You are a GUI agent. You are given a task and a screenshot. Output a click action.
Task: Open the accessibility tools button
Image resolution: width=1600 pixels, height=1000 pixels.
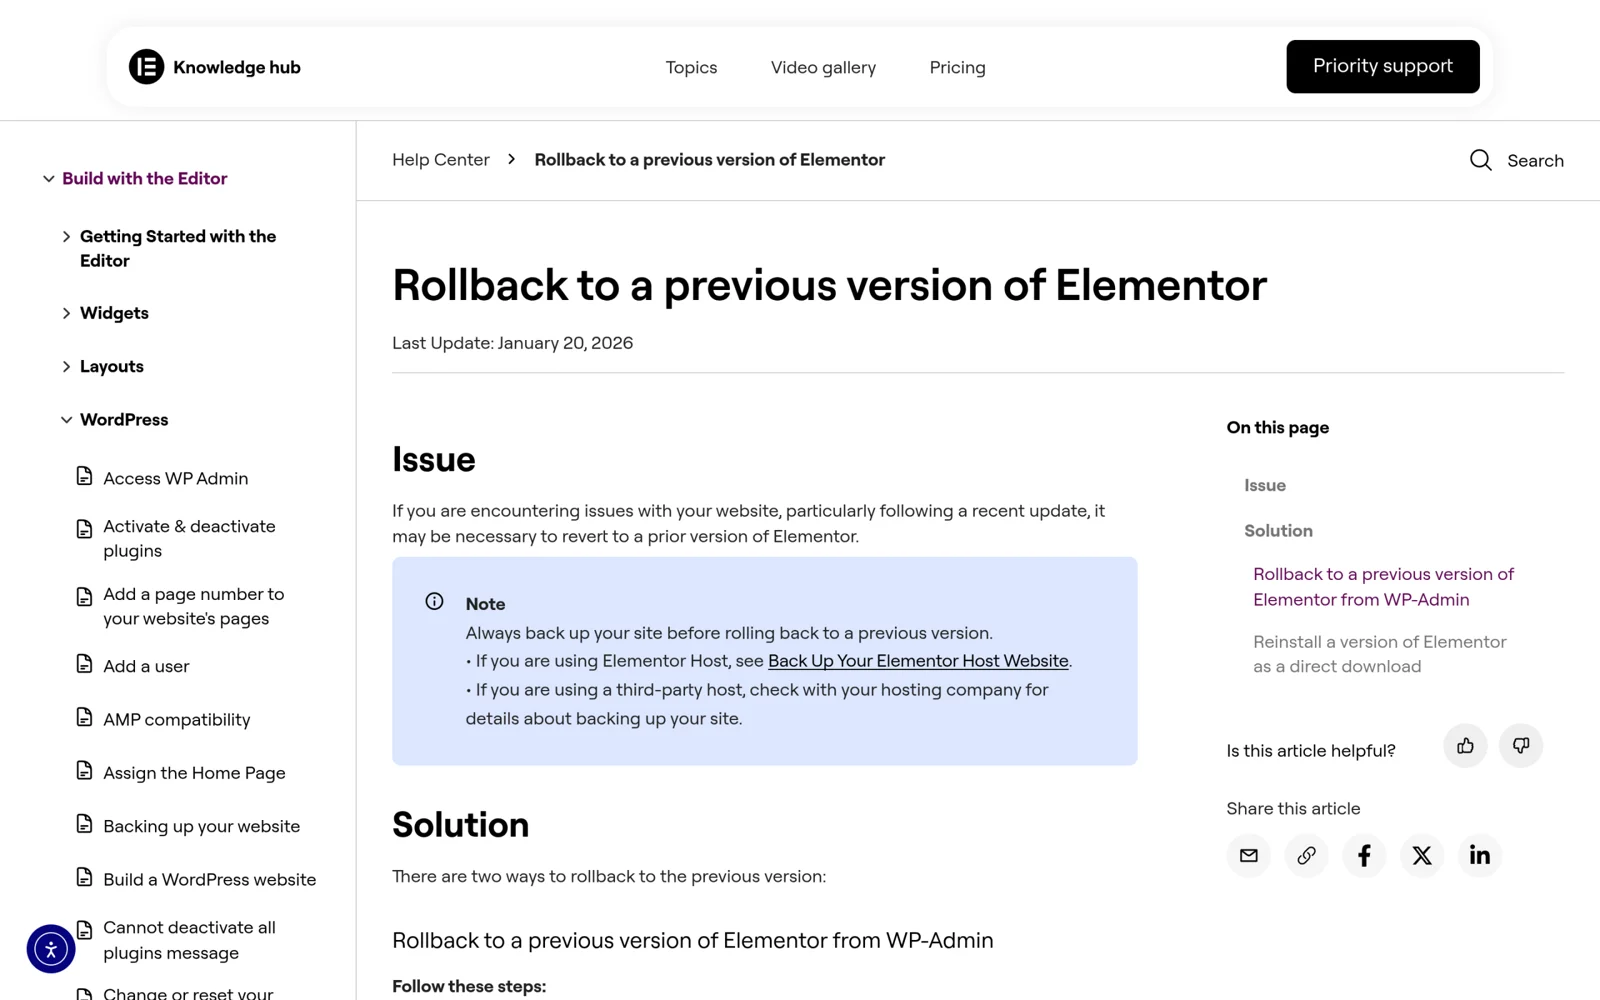(51, 949)
